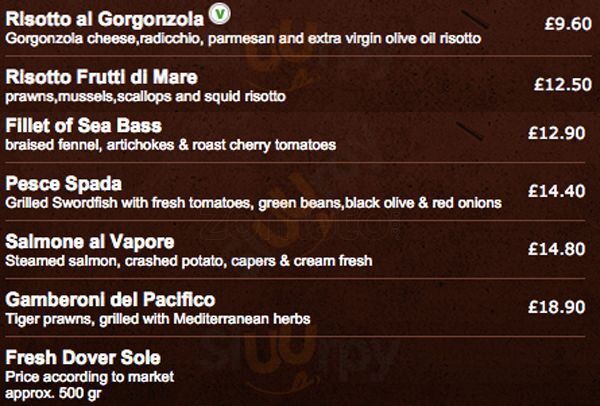Viewport: 600px width, 406px height.
Task: Select the Pesce Spada dish title
Action: 63,184
